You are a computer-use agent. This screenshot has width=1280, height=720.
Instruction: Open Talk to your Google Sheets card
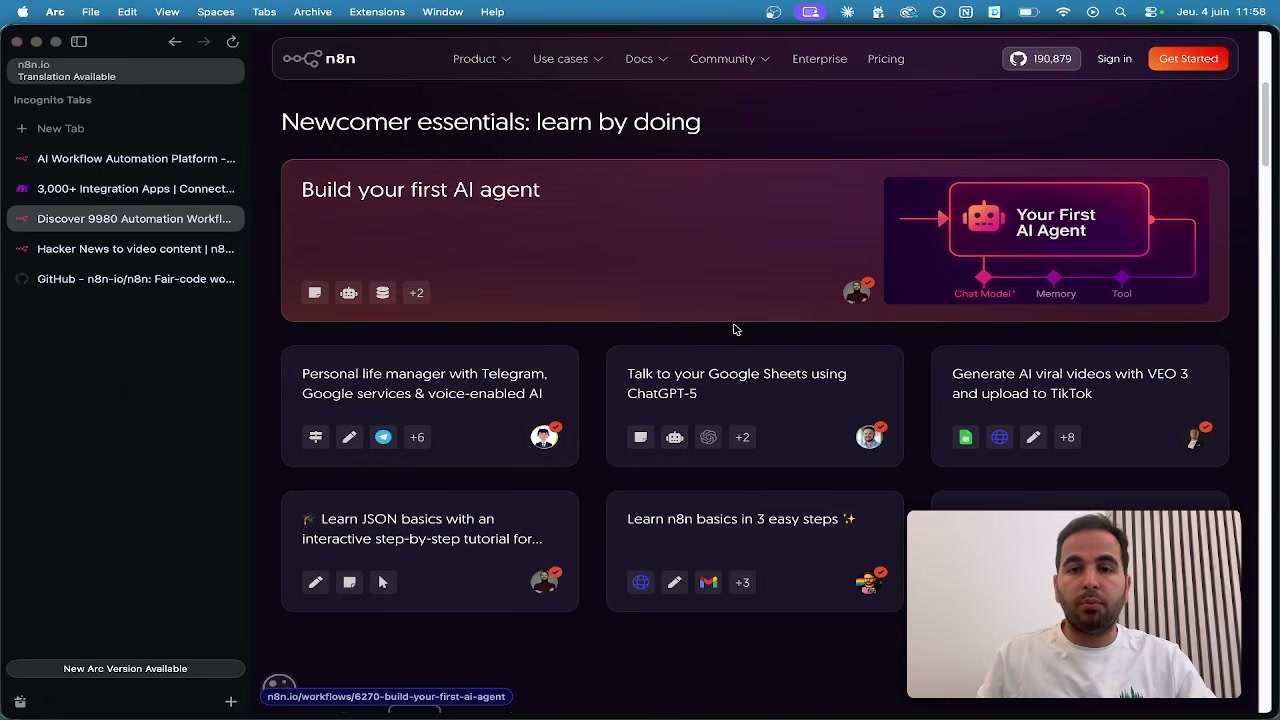pos(755,406)
